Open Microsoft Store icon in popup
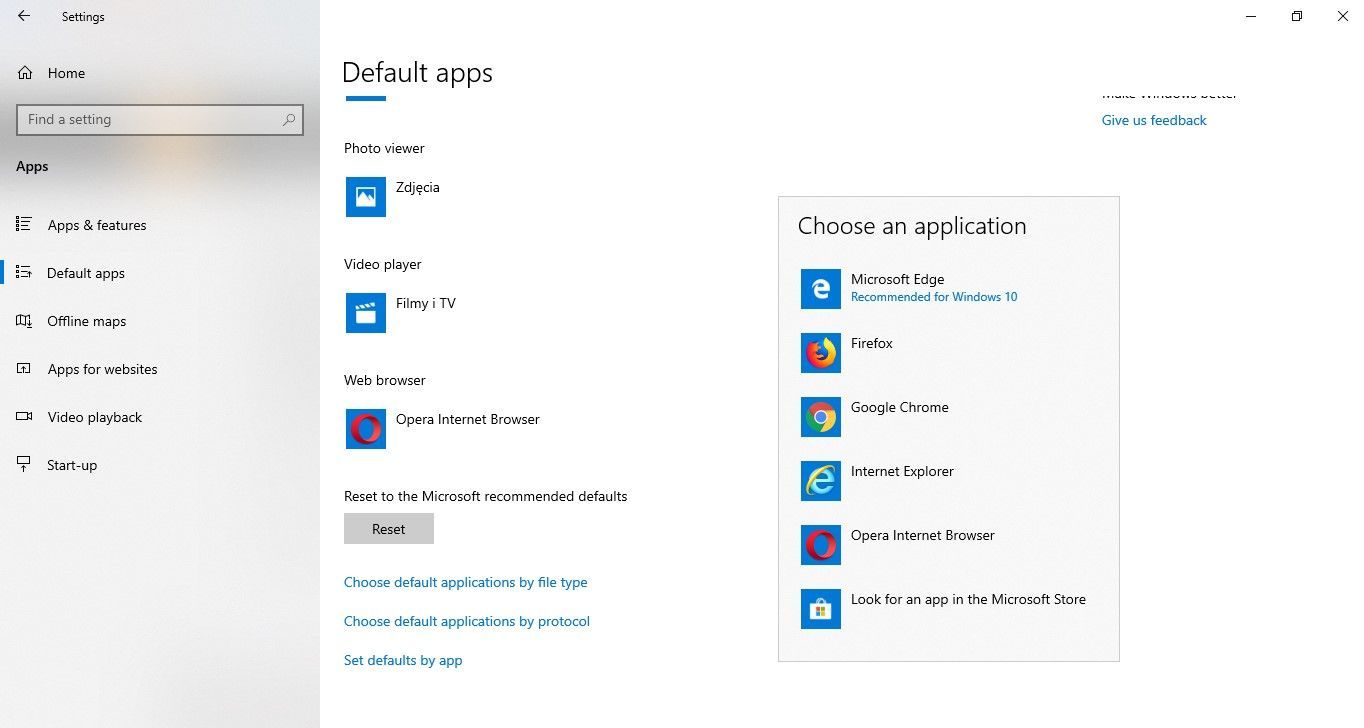Viewport: 1364px width, 728px height. pos(820,609)
